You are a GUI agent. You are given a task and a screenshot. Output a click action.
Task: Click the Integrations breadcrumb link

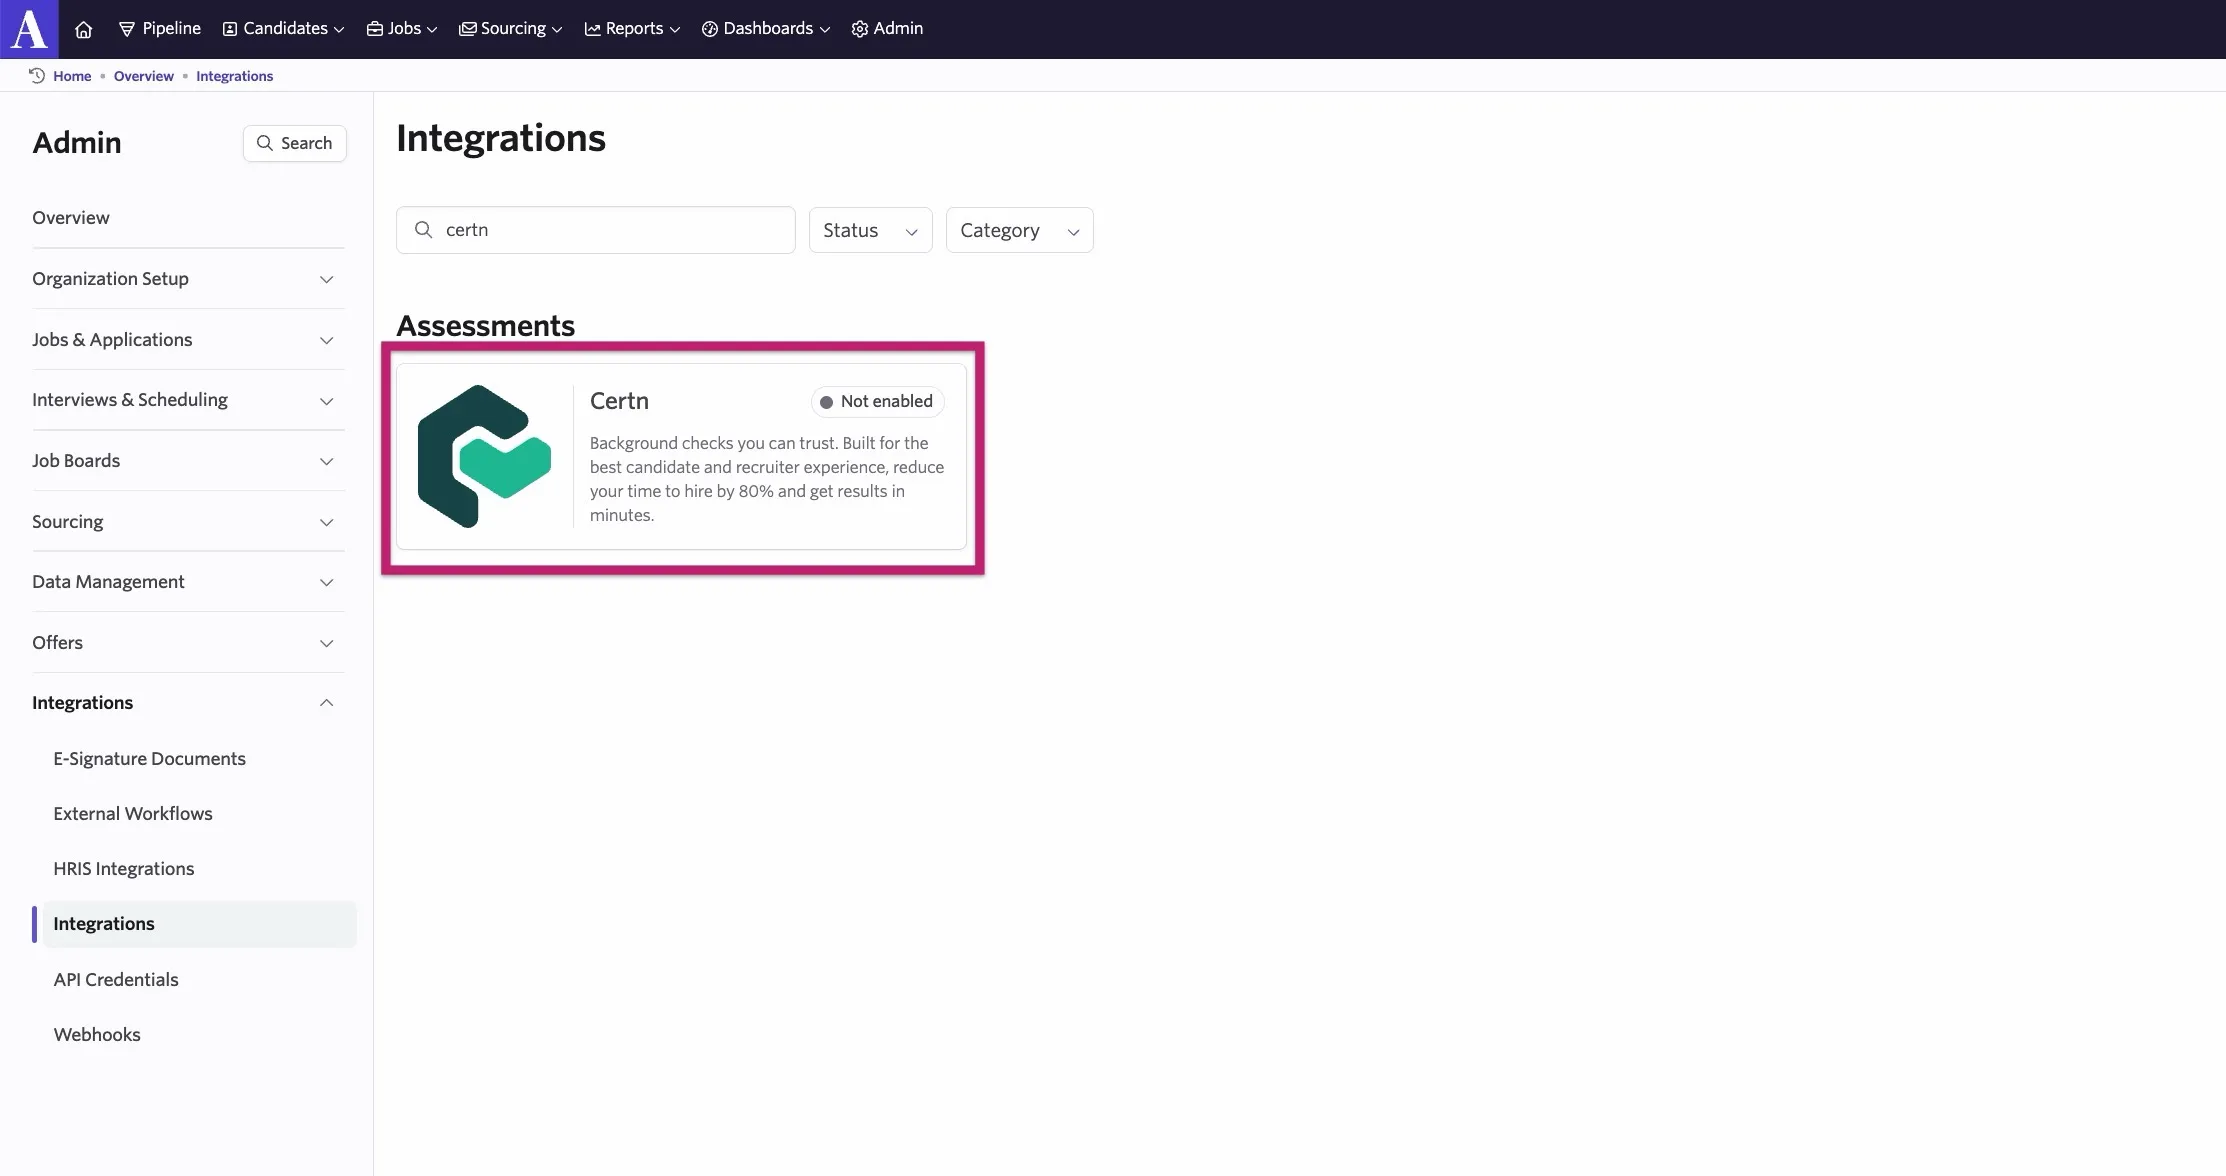(234, 76)
